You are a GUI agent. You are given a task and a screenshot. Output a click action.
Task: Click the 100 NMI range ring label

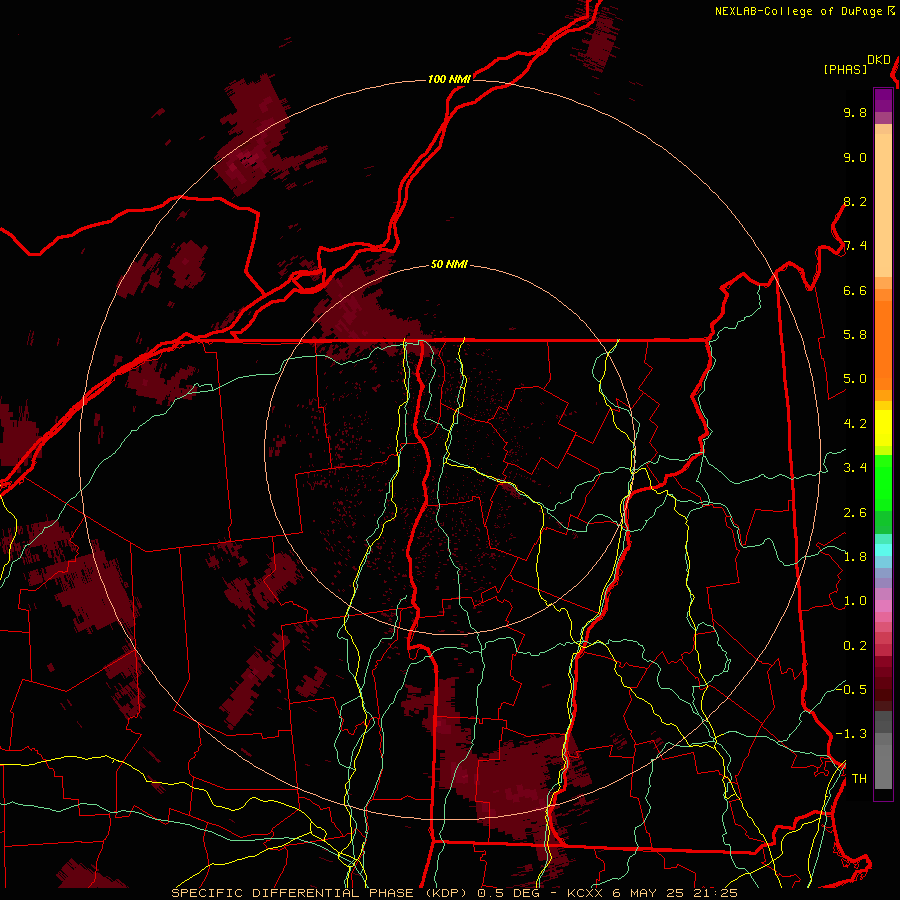[x=449, y=79]
